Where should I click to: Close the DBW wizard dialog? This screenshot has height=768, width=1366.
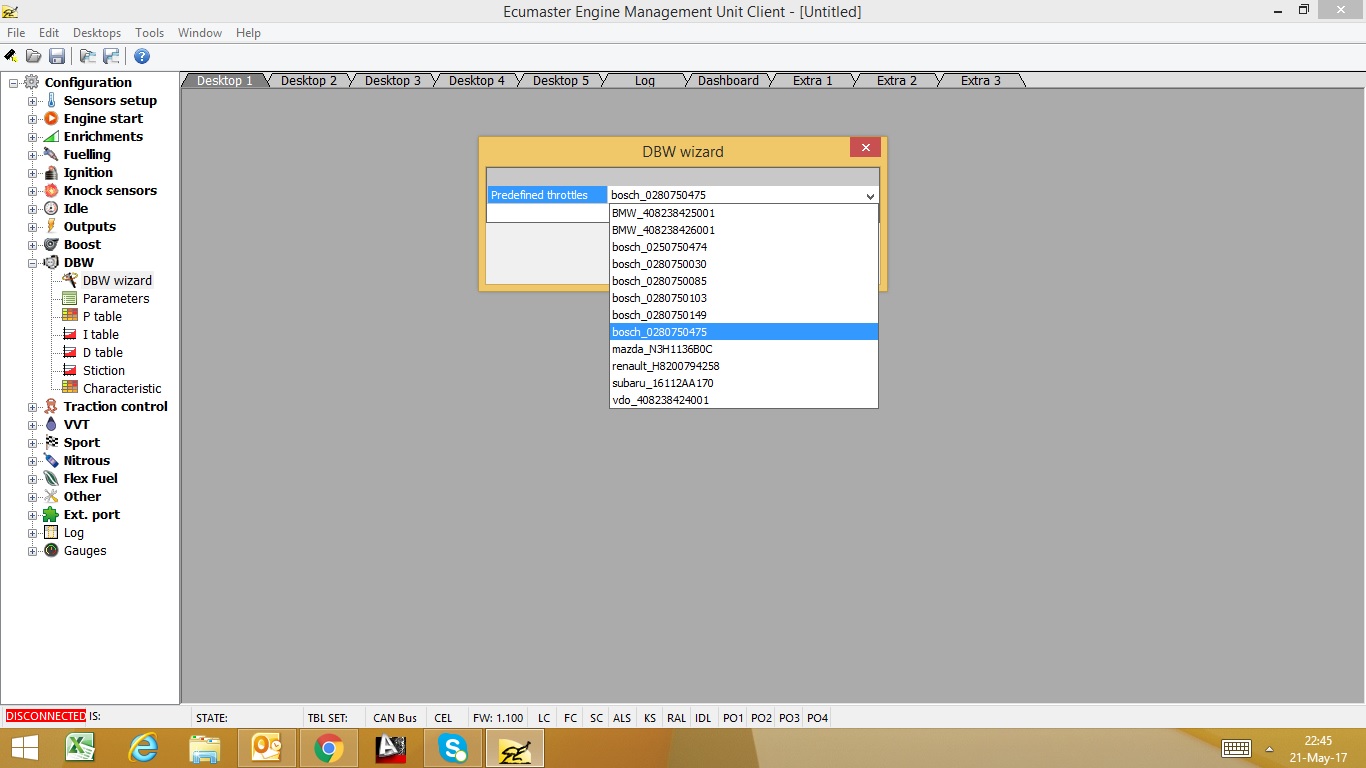point(865,148)
